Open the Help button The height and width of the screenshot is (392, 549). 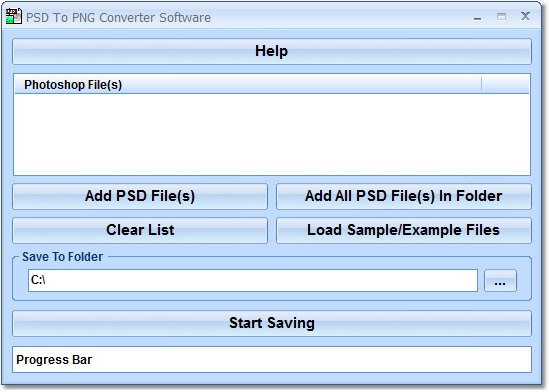(x=272, y=51)
